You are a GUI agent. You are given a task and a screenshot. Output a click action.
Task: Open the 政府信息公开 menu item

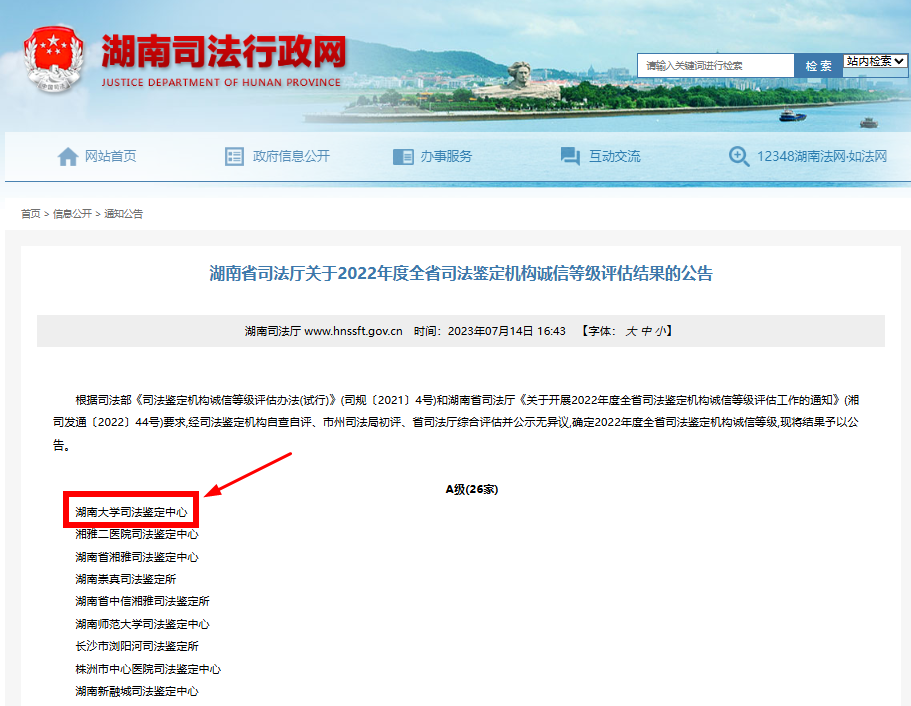[291, 156]
